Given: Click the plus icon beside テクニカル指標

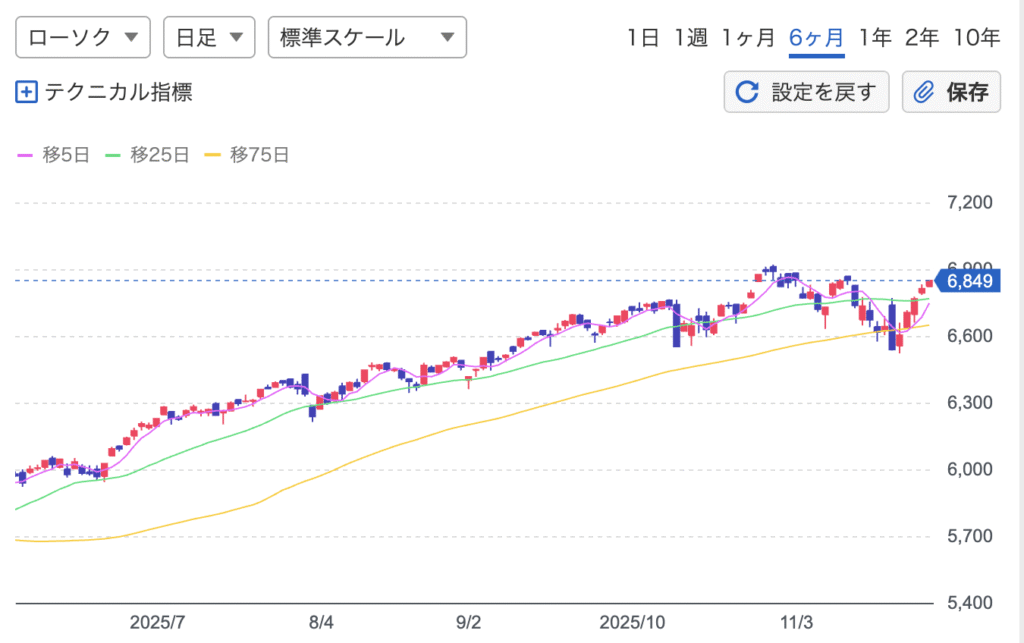Looking at the screenshot, I should pyautogui.click(x=27, y=93).
